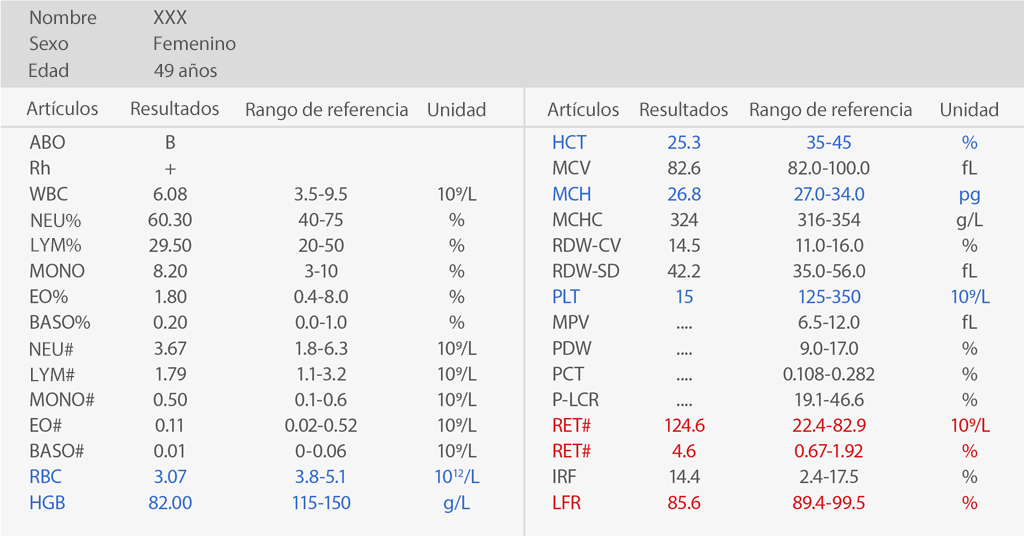Click the Sexo value Femenino
The image size is (1024, 536).
pos(195,44)
